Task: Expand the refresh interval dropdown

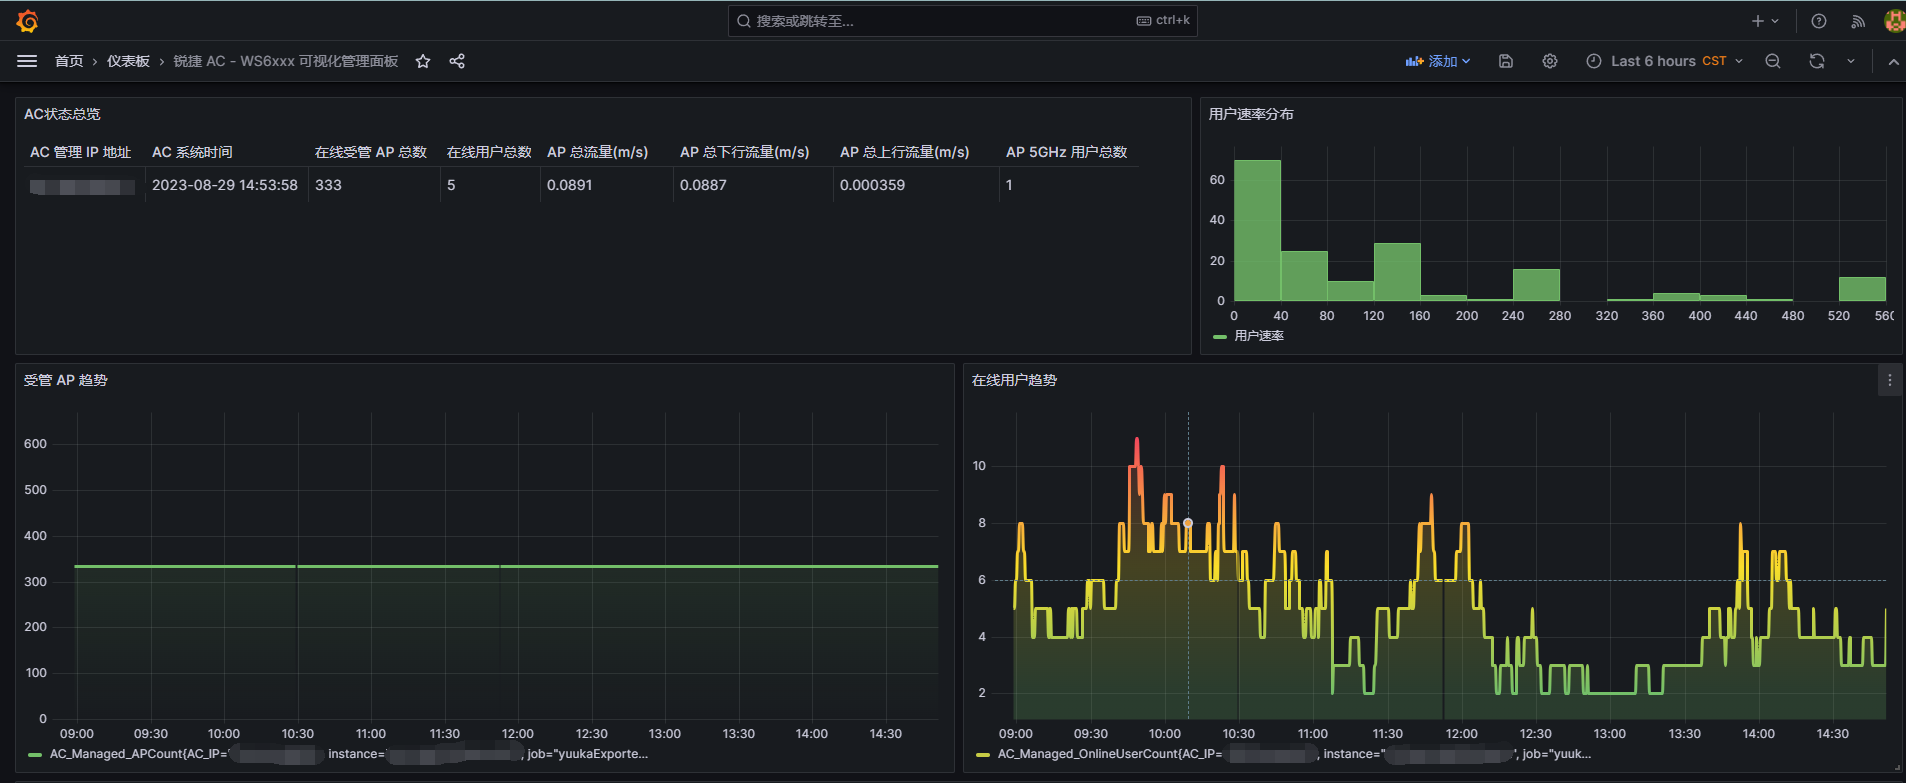Action: pos(1851,61)
